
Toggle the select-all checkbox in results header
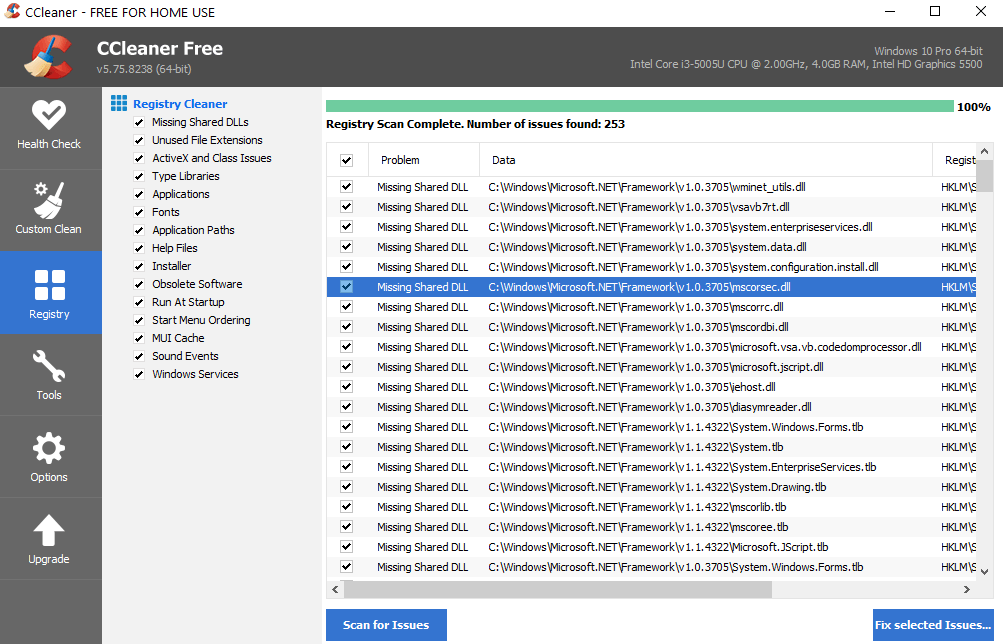coord(347,160)
